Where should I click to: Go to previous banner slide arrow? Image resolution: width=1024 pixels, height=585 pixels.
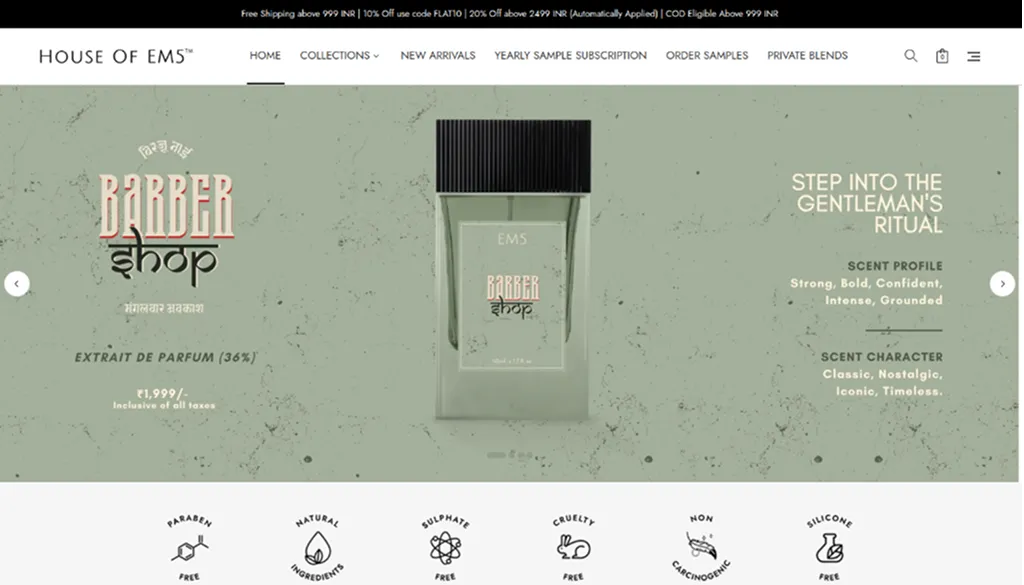coord(17,284)
